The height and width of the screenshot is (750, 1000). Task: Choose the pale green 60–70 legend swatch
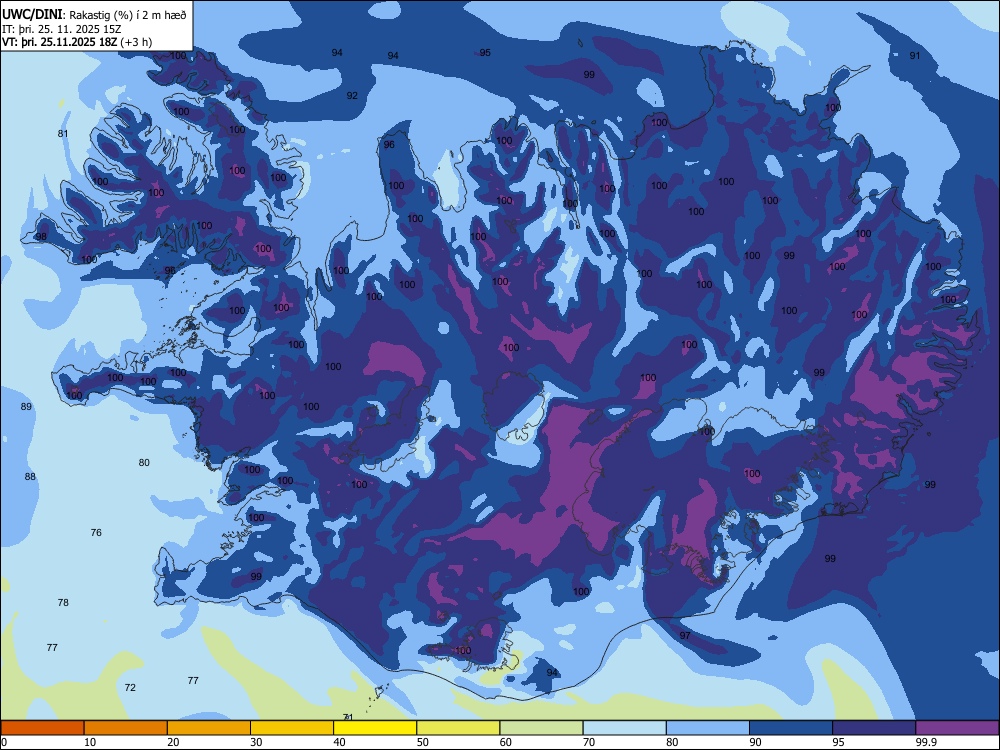coord(541,728)
